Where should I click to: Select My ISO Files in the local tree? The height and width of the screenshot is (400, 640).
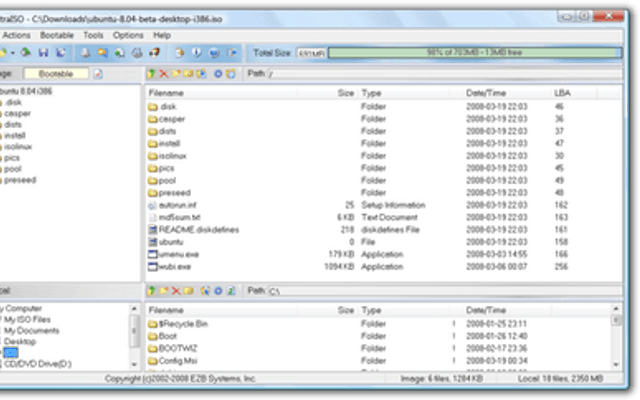tap(27, 320)
